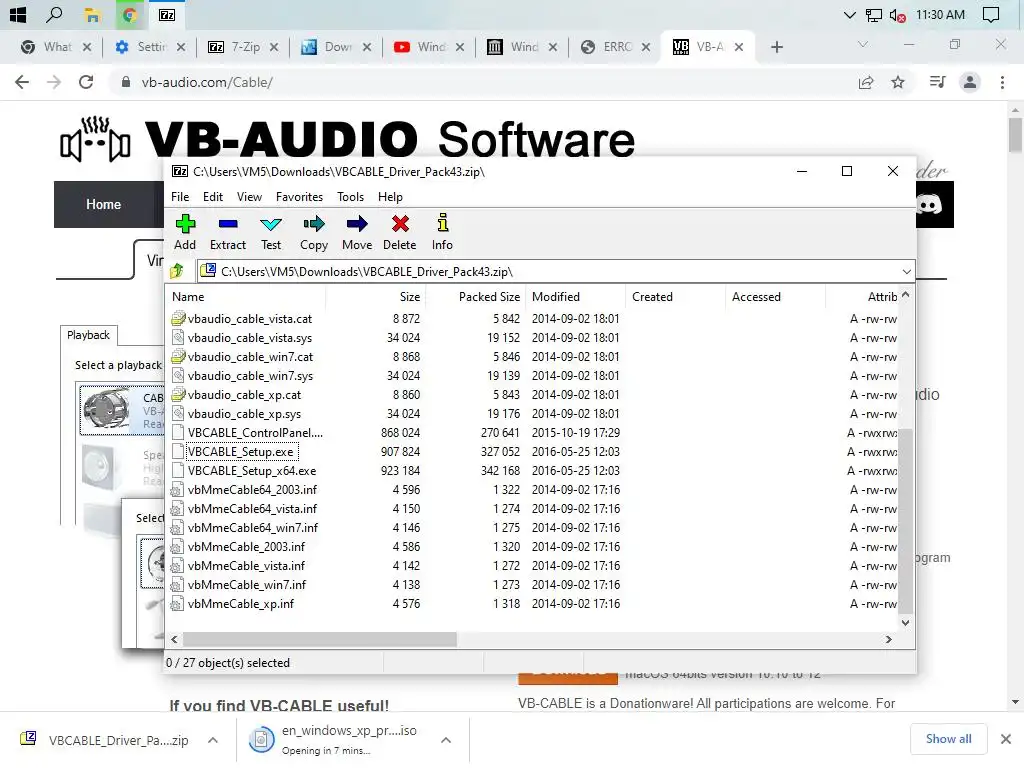1024x768 pixels.
Task: Expand the 7-Zip path history dropdown
Action: [x=906, y=272]
